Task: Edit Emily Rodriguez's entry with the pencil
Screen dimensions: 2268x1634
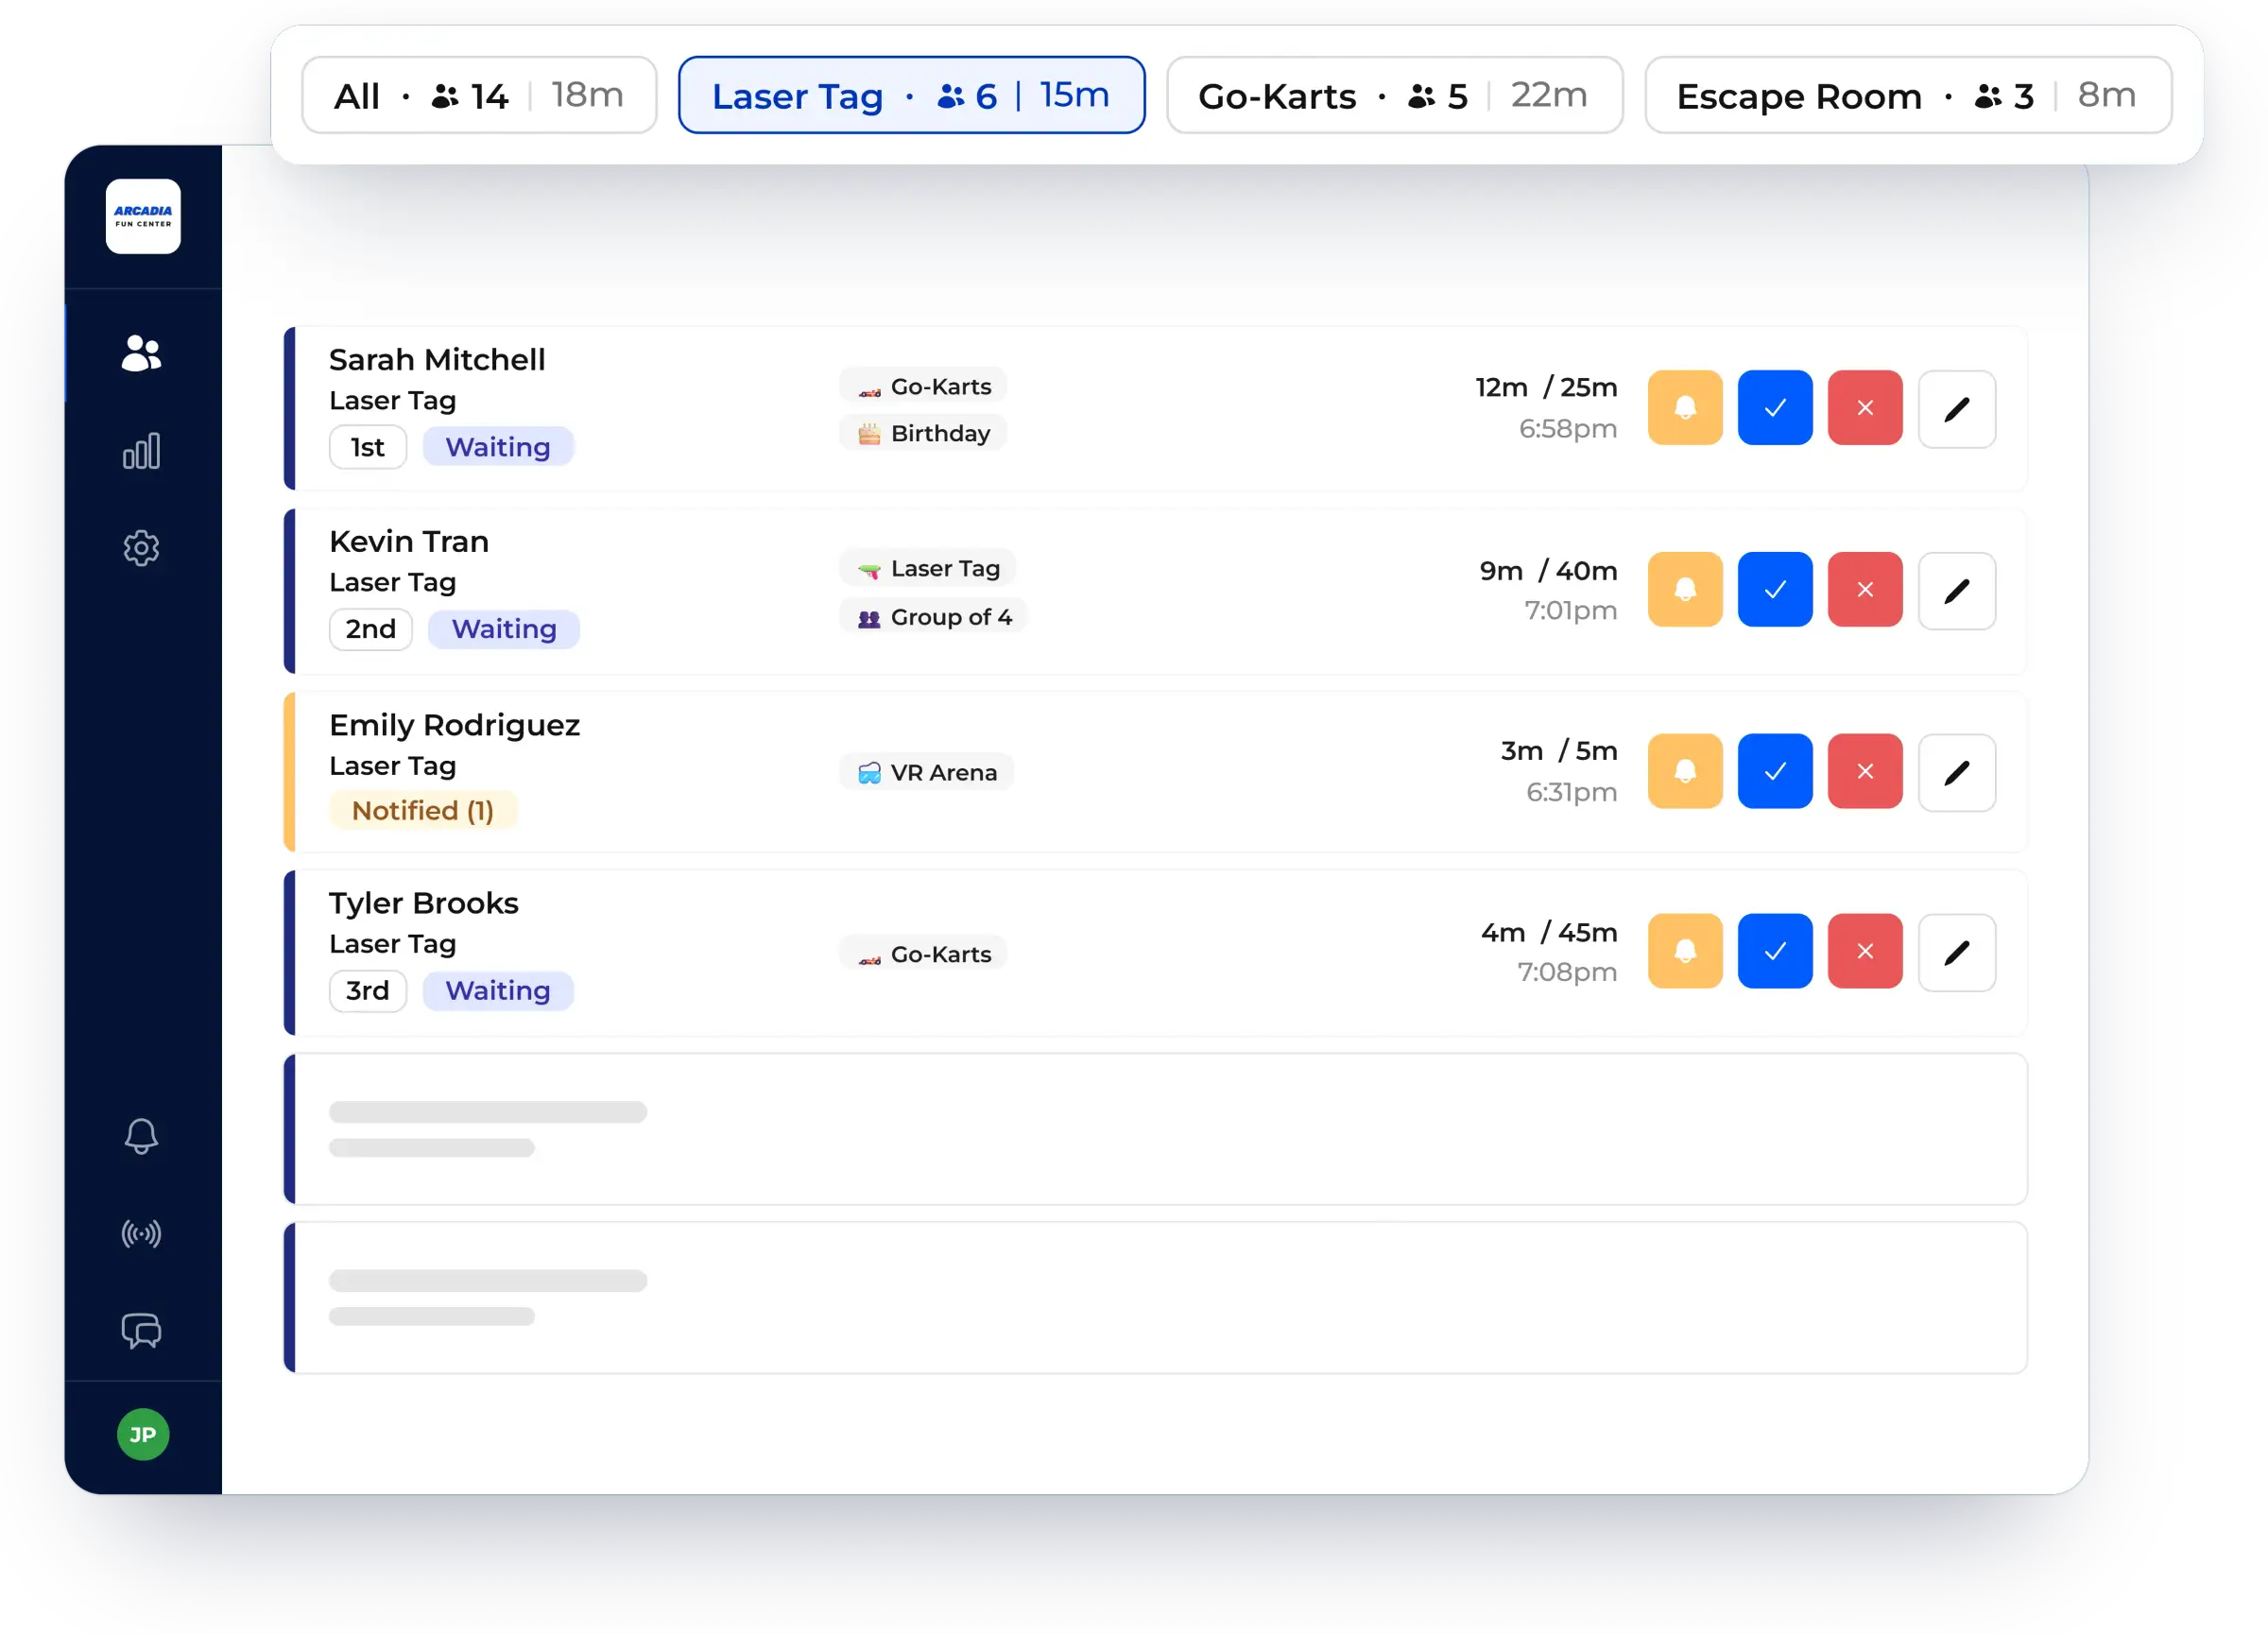Action: click(x=1957, y=773)
